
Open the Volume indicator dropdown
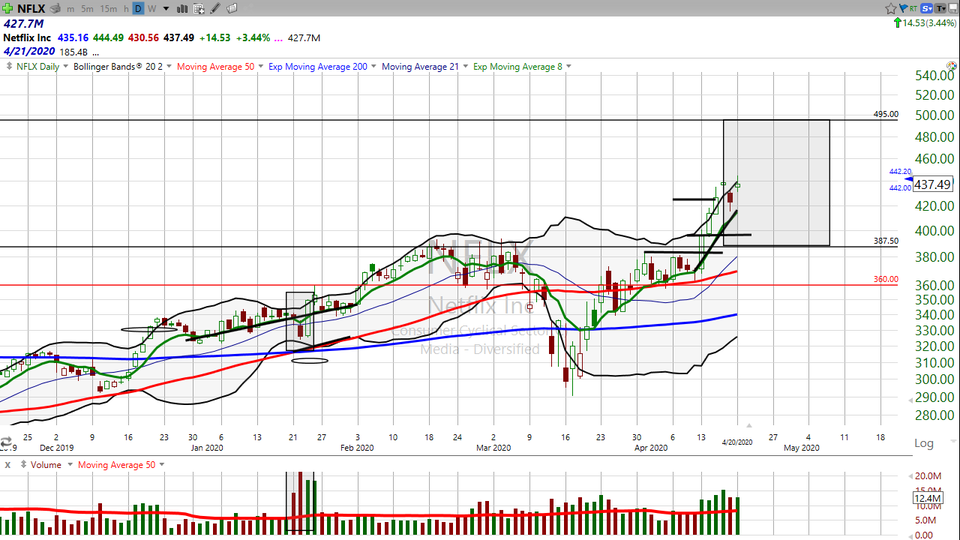[70, 465]
